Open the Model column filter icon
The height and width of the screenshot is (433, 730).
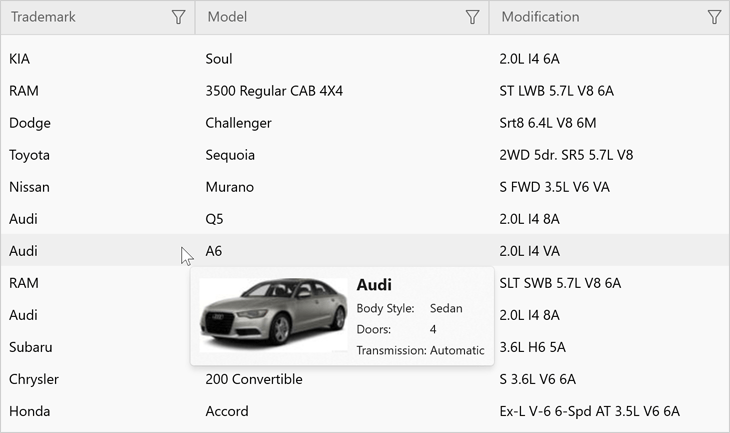coord(472,17)
